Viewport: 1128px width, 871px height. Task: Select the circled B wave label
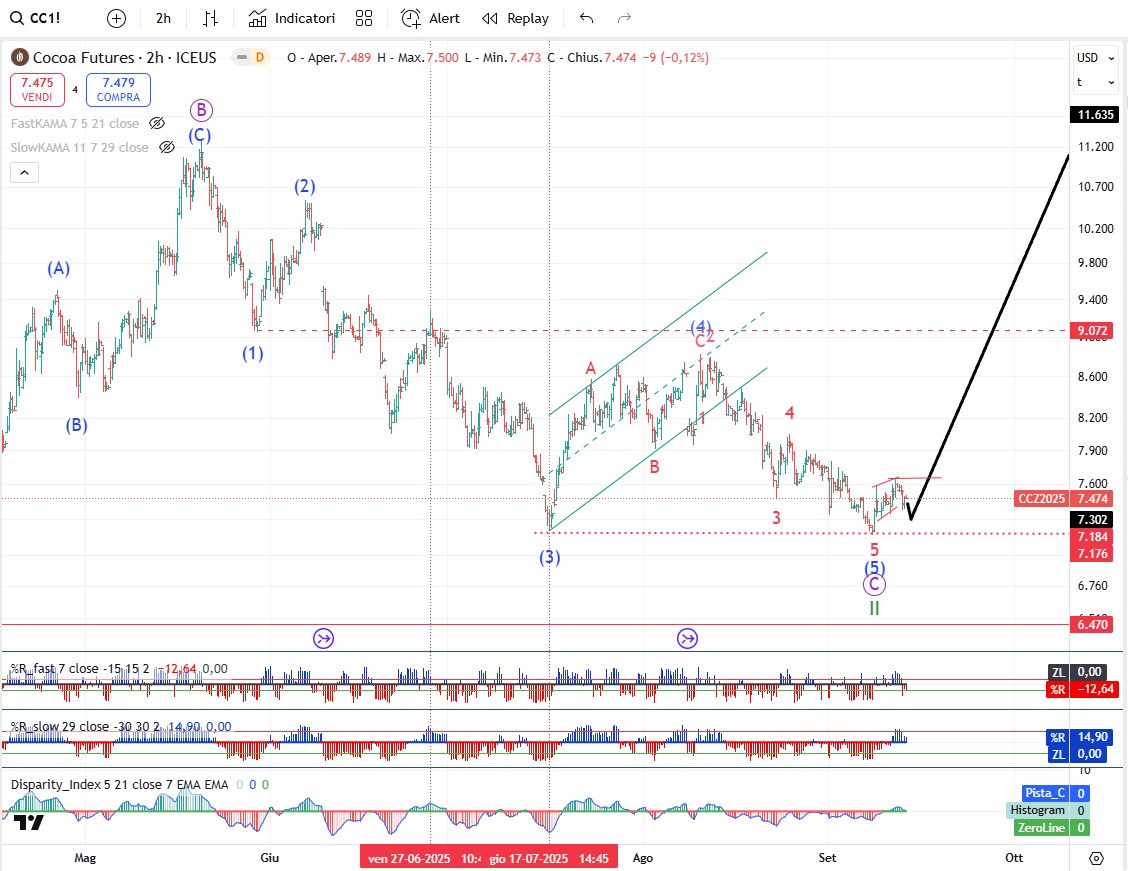click(201, 110)
